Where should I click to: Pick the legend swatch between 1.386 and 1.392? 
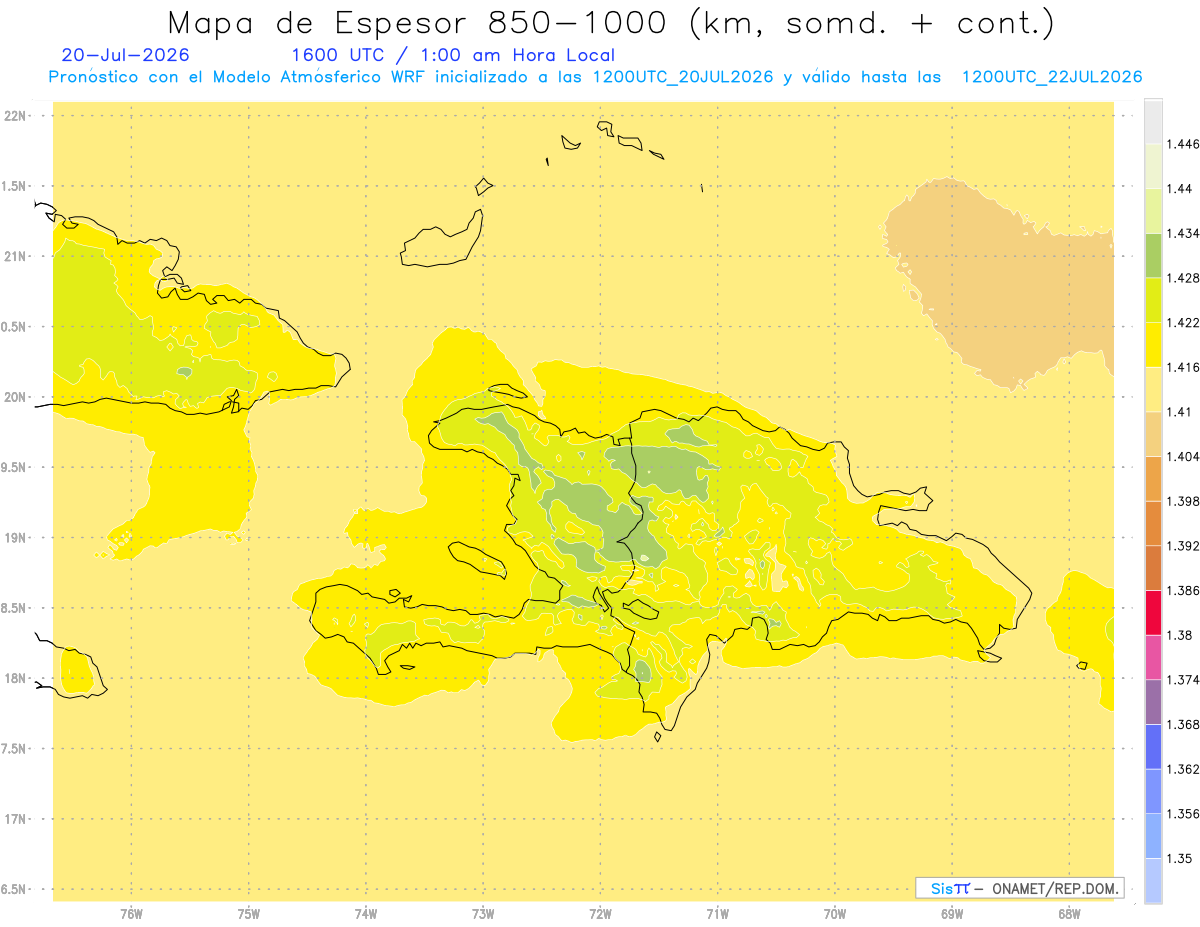tap(1153, 568)
